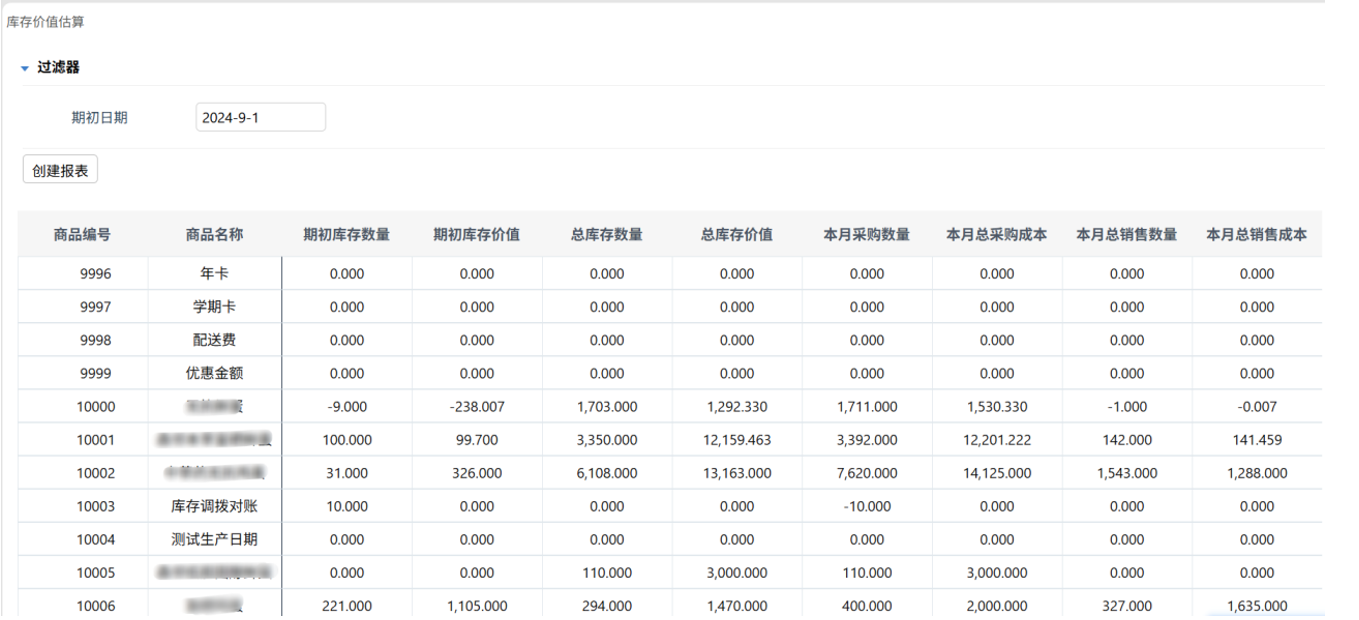Click the 本月总销售成本 column header
The image size is (1359, 620).
[x=1257, y=235]
